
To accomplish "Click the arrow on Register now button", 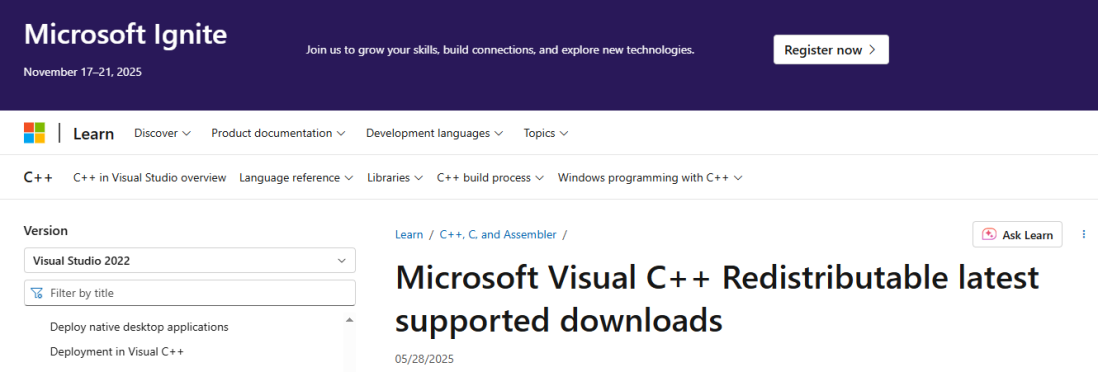I will coord(872,50).
